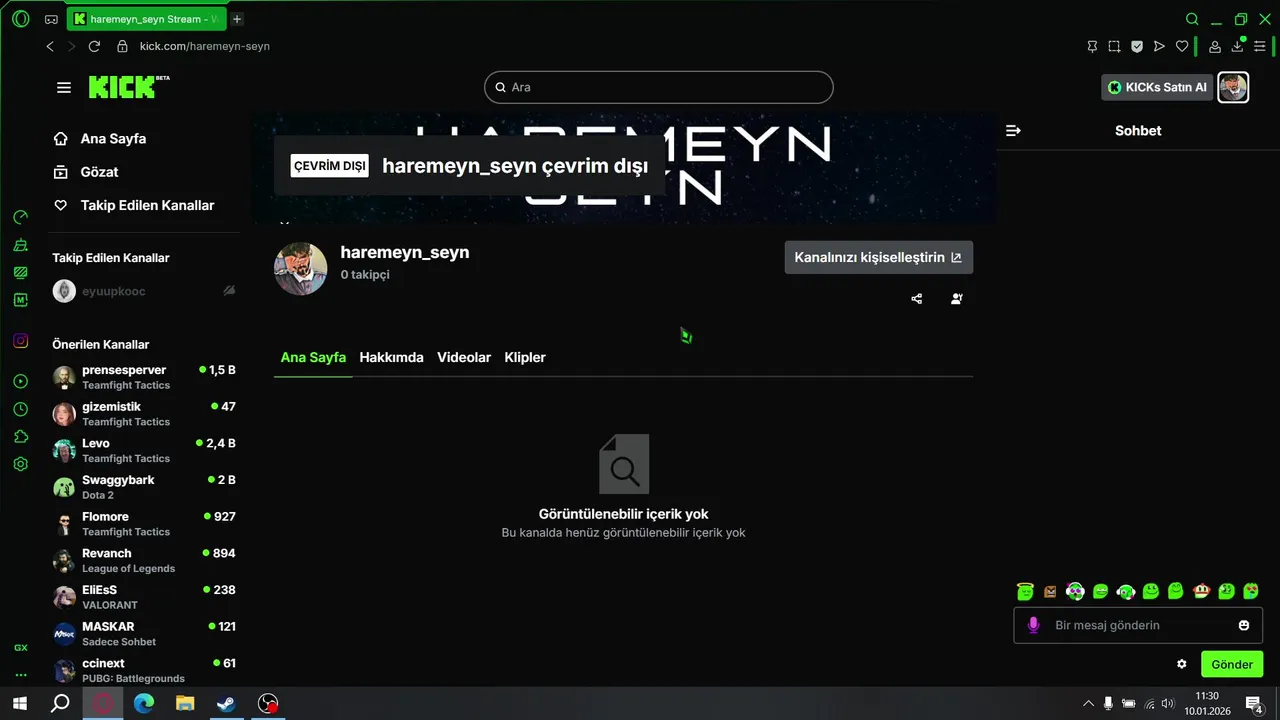1280x720 pixels.
Task: Click haremeyn_seyn channel profile picture
Action: pyautogui.click(x=301, y=268)
